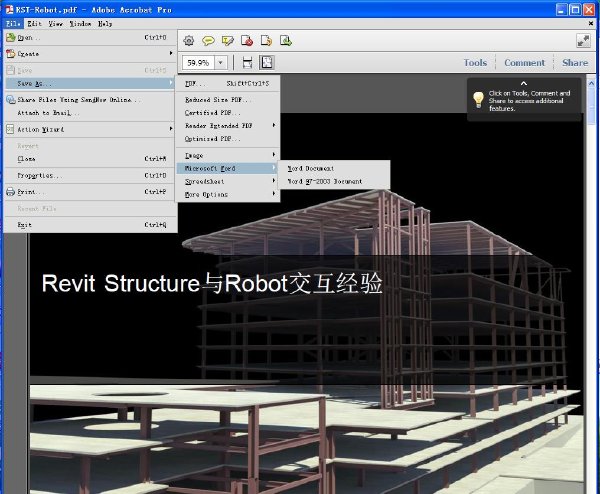
Task: Open the Window menu
Action: coord(80,24)
